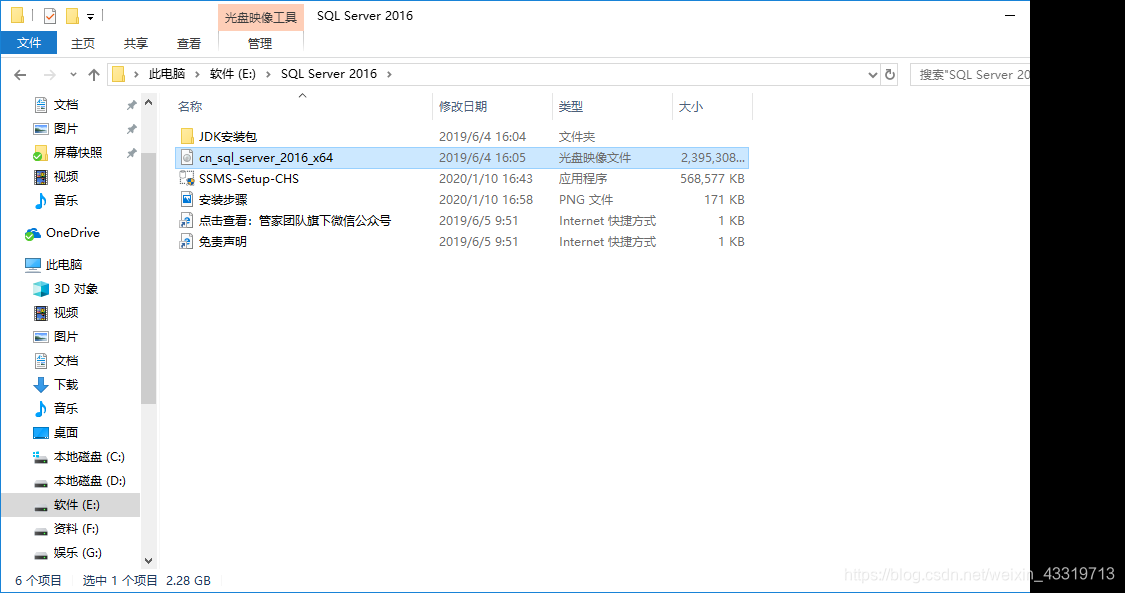Click the 光盘映像工具 contextual tab
The image size is (1125, 593).
tap(261, 17)
